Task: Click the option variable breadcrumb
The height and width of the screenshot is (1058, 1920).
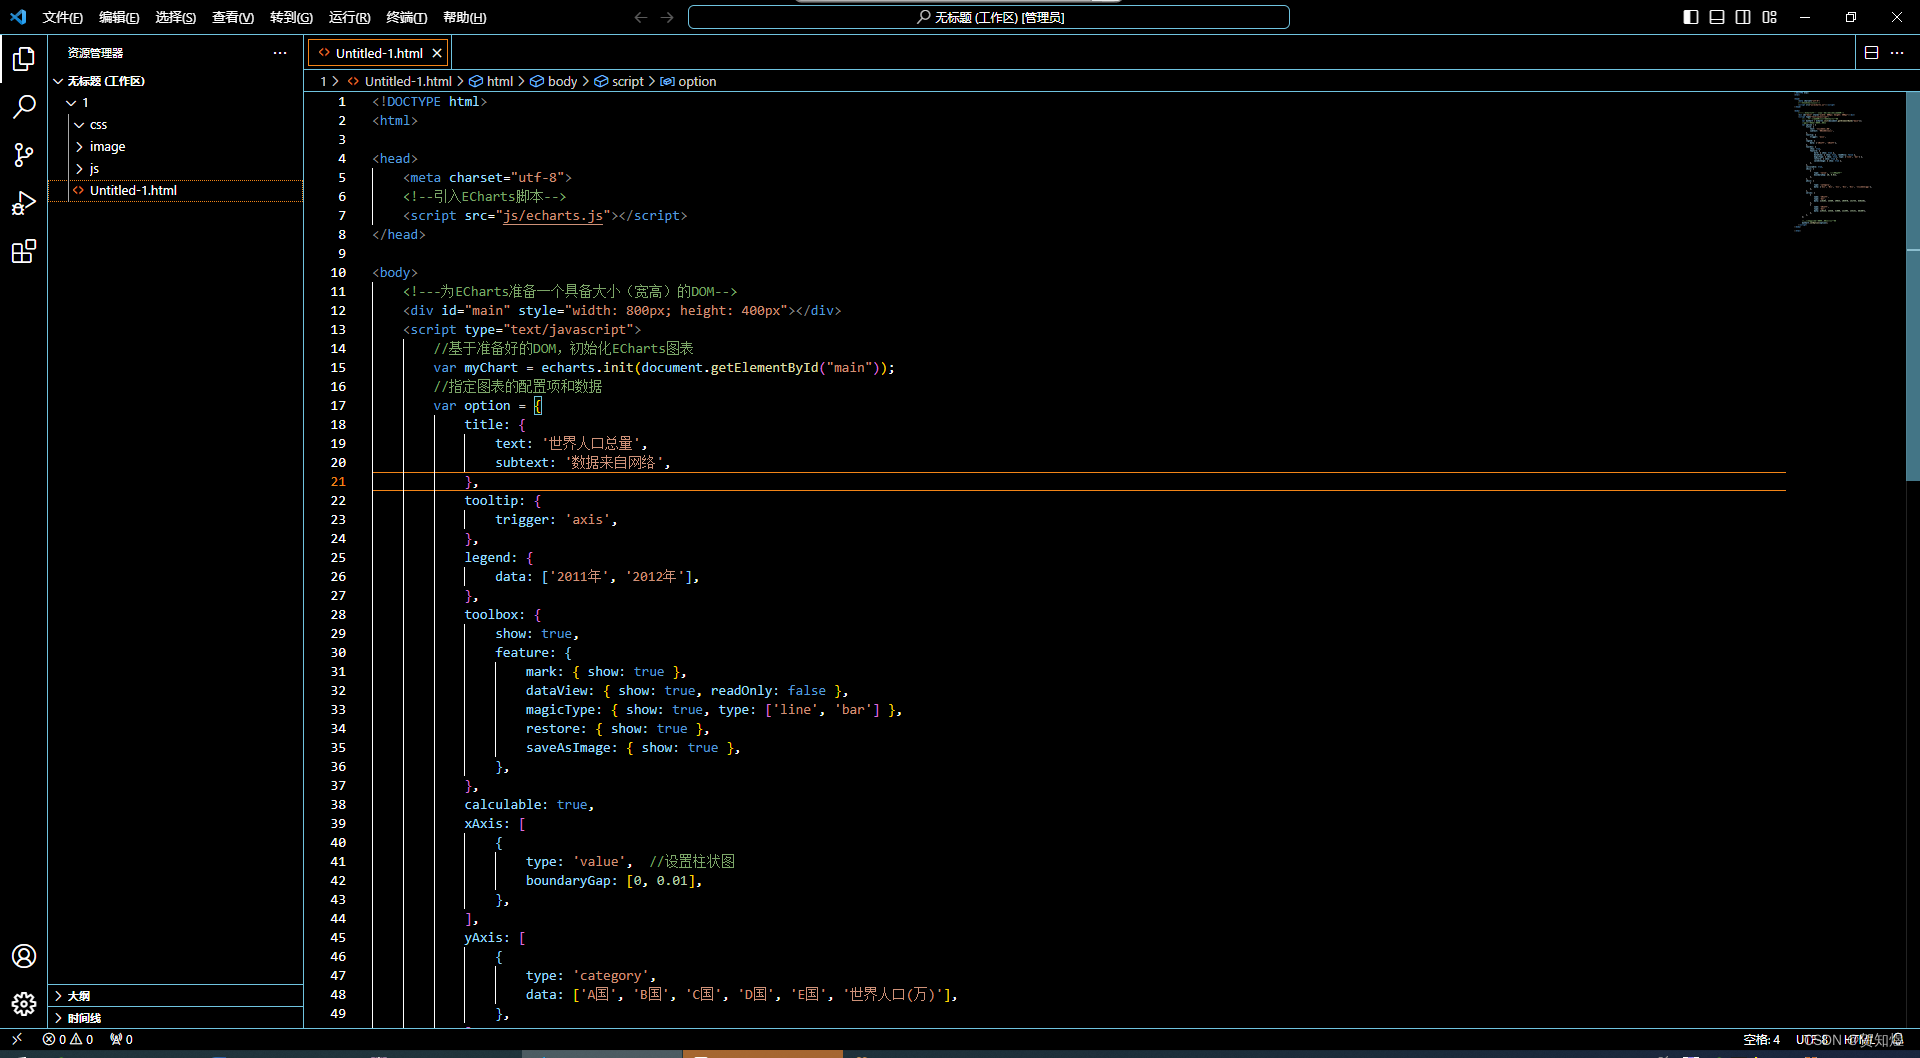Action: click(x=688, y=81)
